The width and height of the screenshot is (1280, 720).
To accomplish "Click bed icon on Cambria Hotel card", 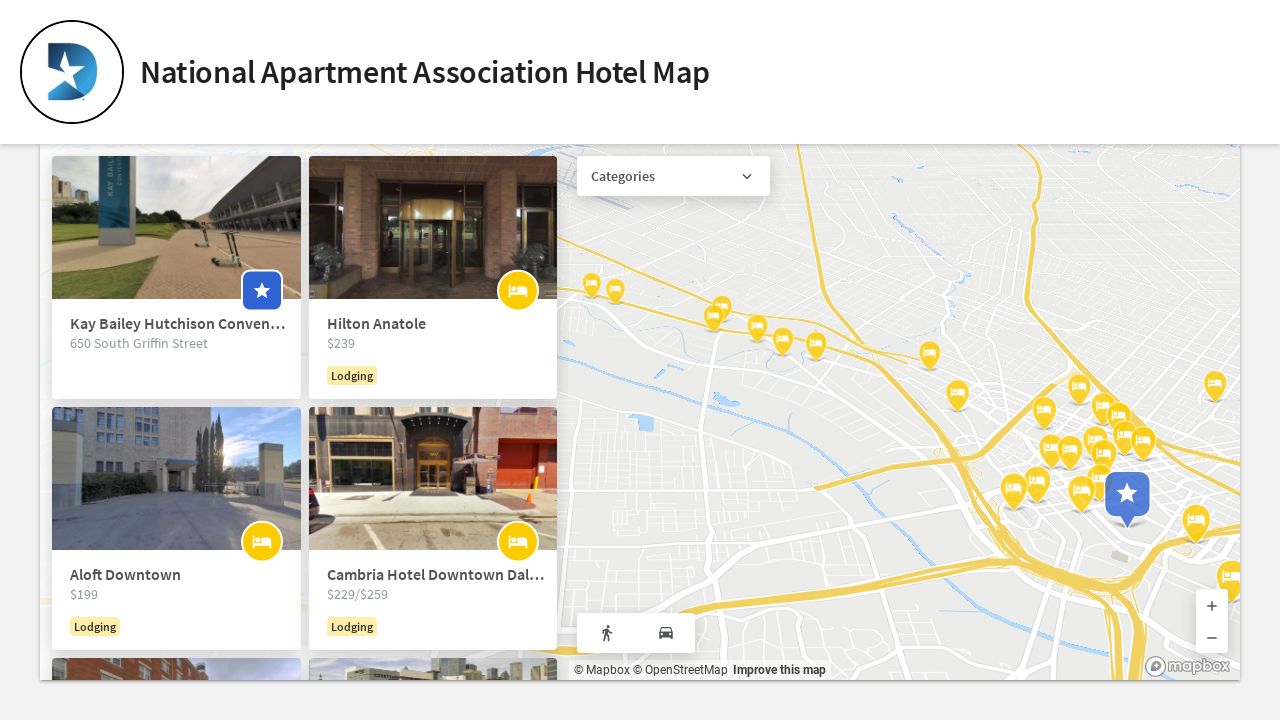I will [x=517, y=542].
